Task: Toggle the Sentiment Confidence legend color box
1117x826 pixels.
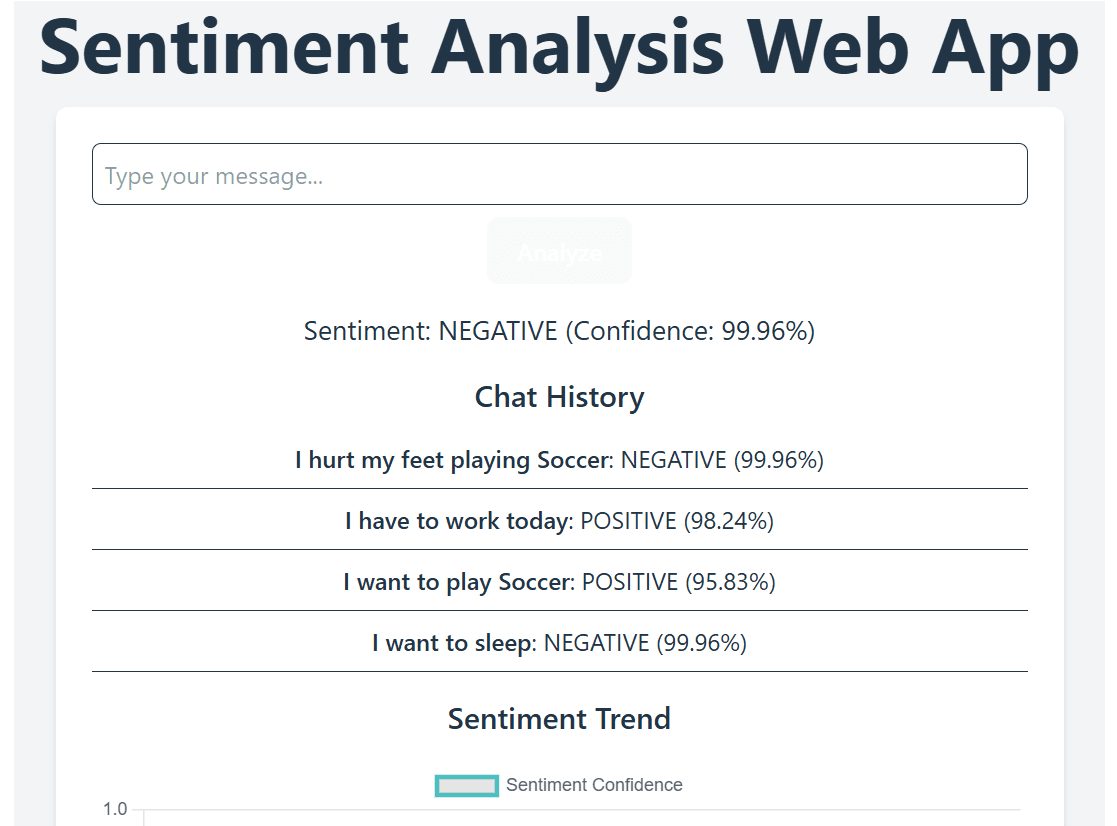Action: (x=467, y=786)
